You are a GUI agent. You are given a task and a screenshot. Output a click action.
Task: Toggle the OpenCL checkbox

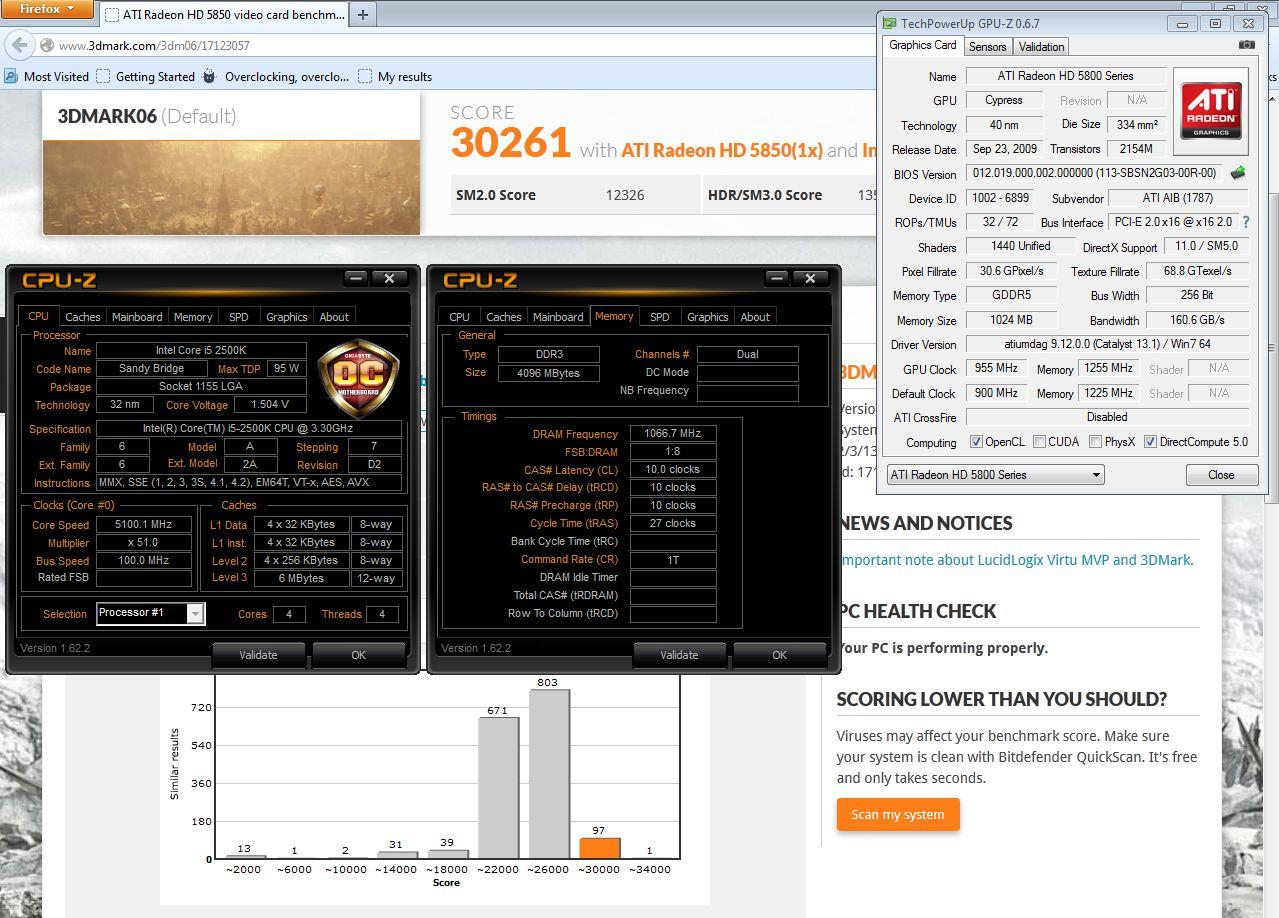[x=977, y=442]
